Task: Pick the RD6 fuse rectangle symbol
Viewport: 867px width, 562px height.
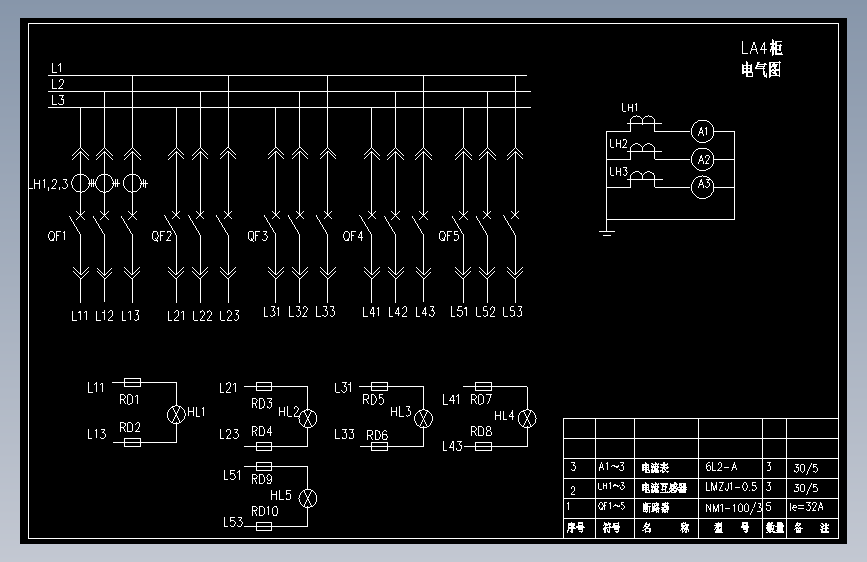Action: coord(379,446)
